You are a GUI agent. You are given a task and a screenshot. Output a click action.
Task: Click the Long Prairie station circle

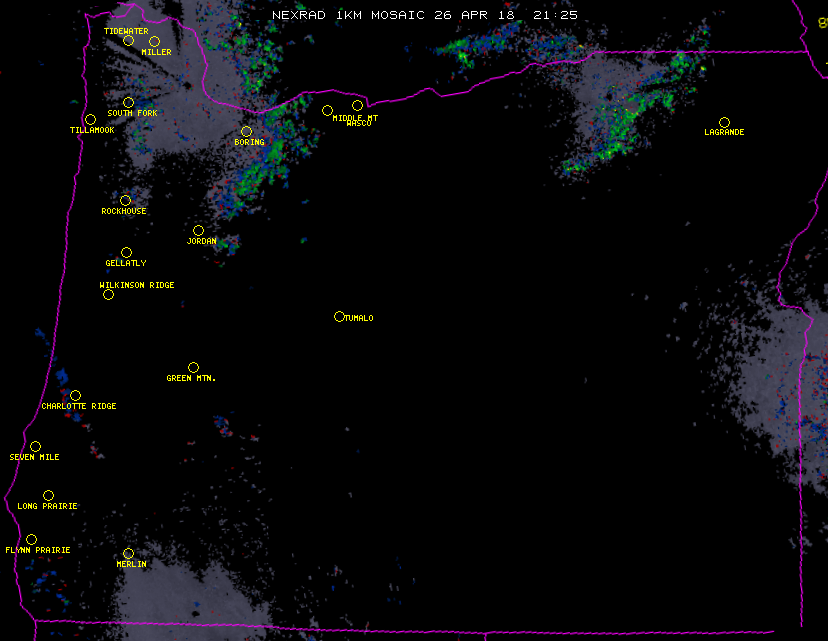point(48,495)
